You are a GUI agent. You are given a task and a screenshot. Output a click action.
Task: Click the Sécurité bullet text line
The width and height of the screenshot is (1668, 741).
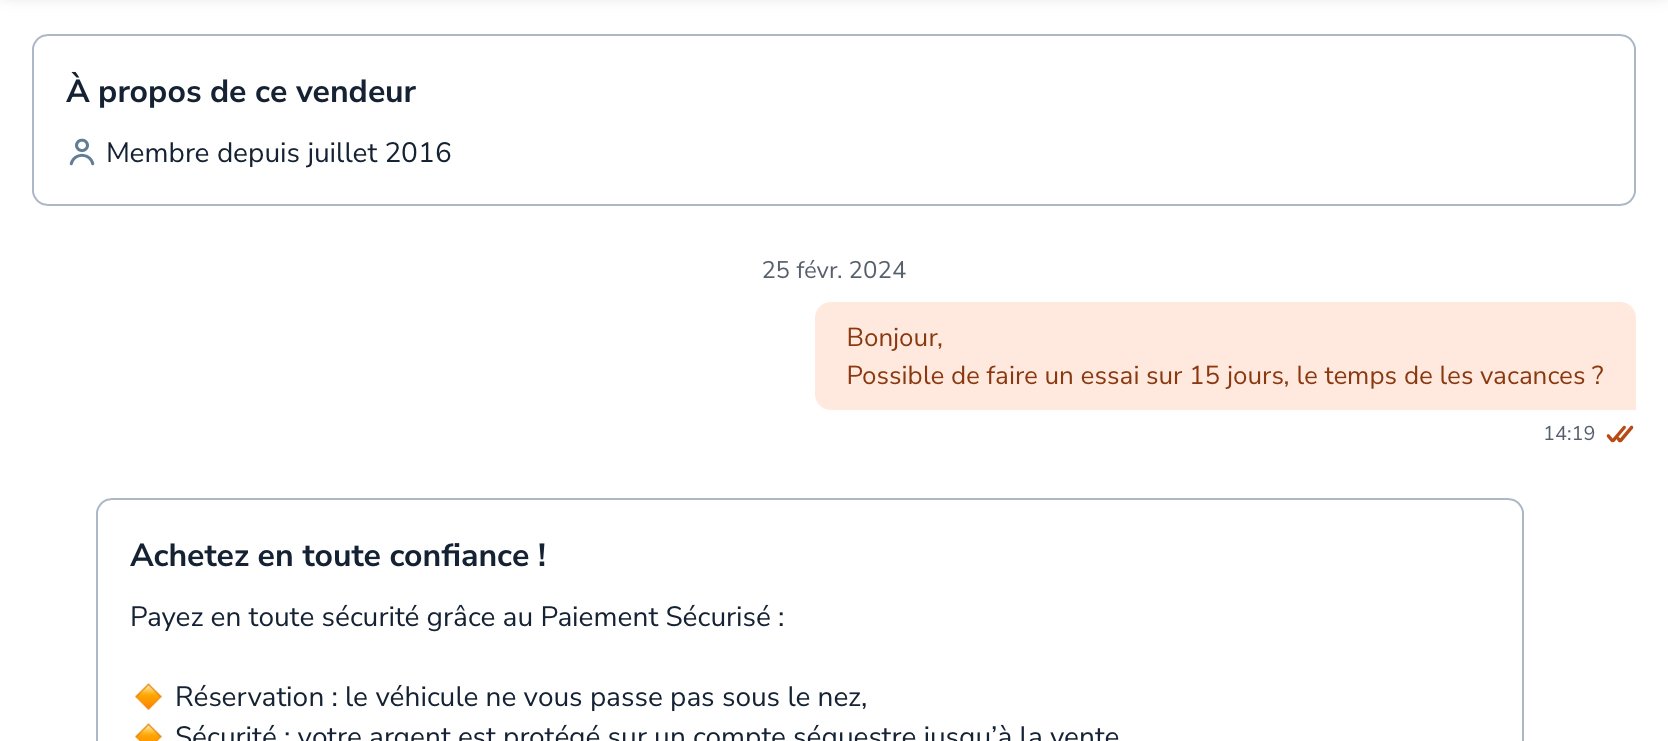point(647,733)
